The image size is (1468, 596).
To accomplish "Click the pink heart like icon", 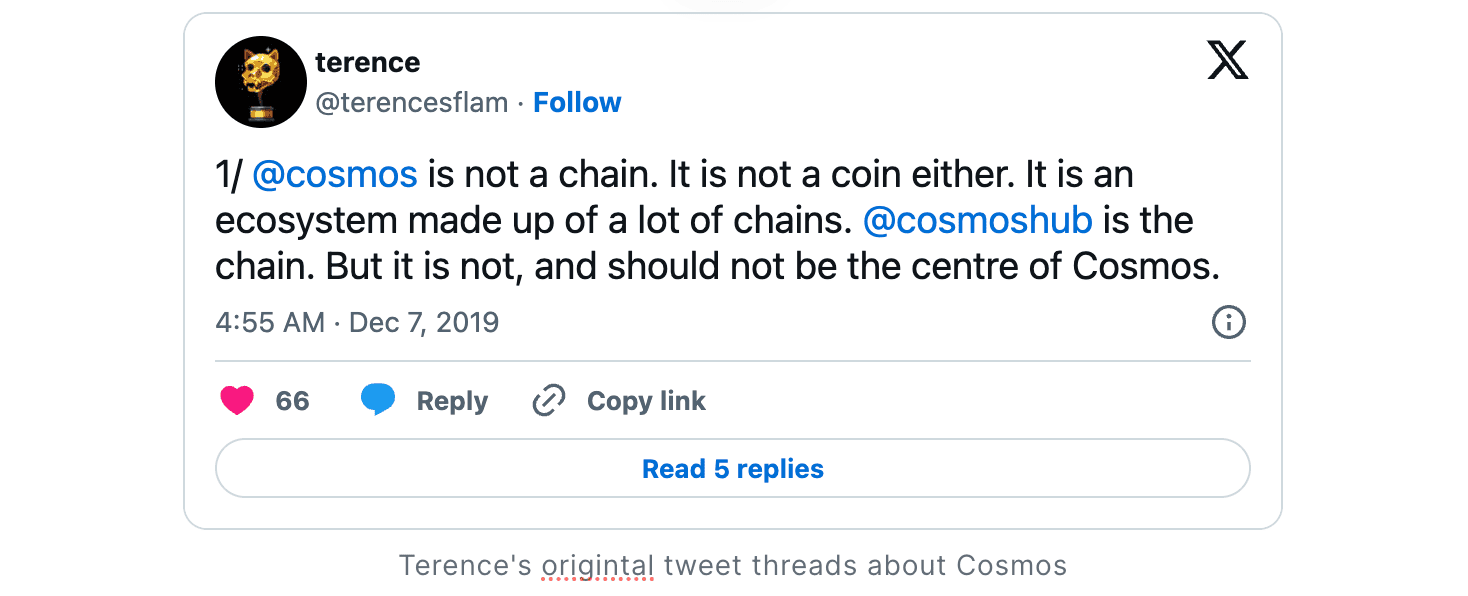I will tap(237, 401).
